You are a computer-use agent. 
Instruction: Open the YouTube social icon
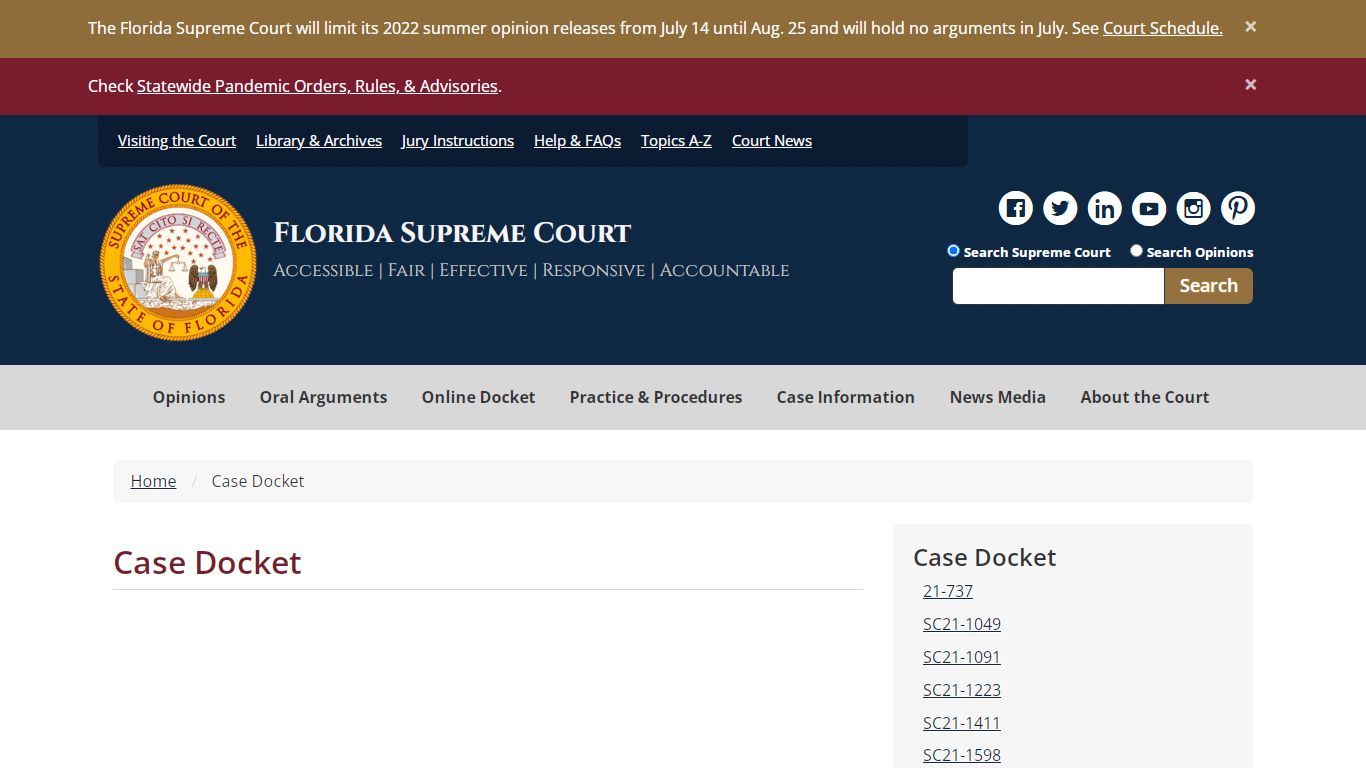pyautogui.click(x=1149, y=208)
